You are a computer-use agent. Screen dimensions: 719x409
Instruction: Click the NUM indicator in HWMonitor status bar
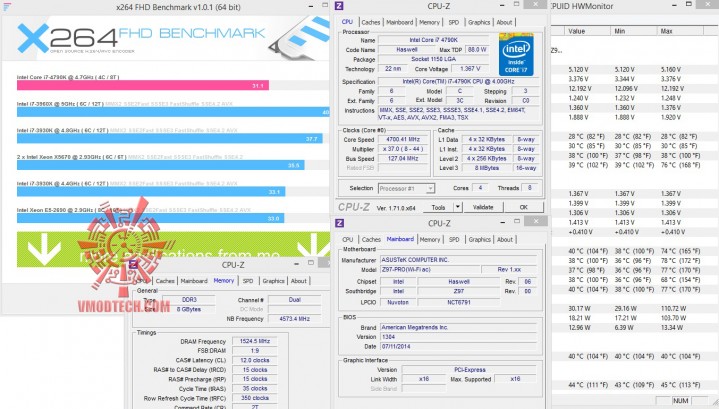680,401
